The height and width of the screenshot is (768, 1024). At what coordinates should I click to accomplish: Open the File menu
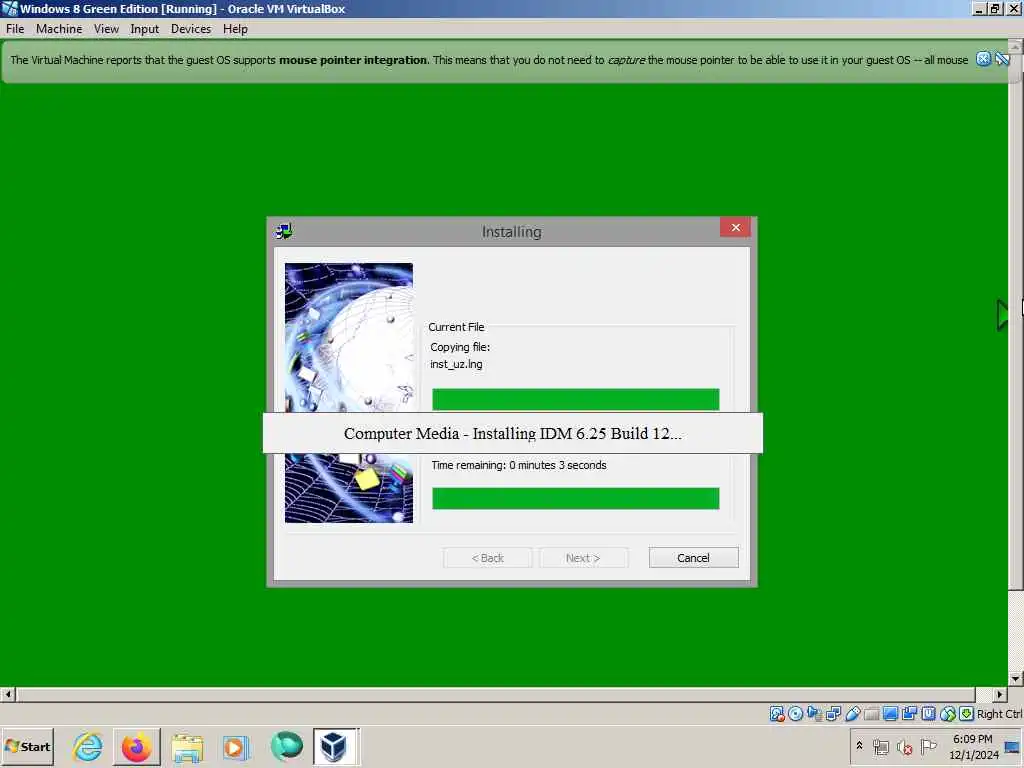pyautogui.click(x=15, y=29)
